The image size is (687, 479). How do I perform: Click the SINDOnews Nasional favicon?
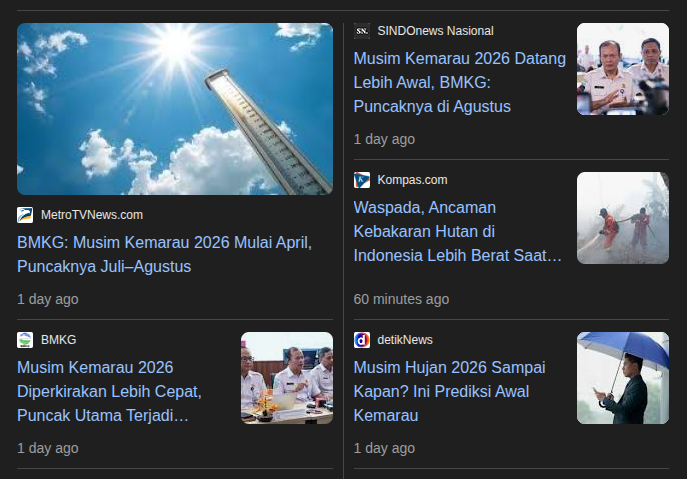click(362, 31)
